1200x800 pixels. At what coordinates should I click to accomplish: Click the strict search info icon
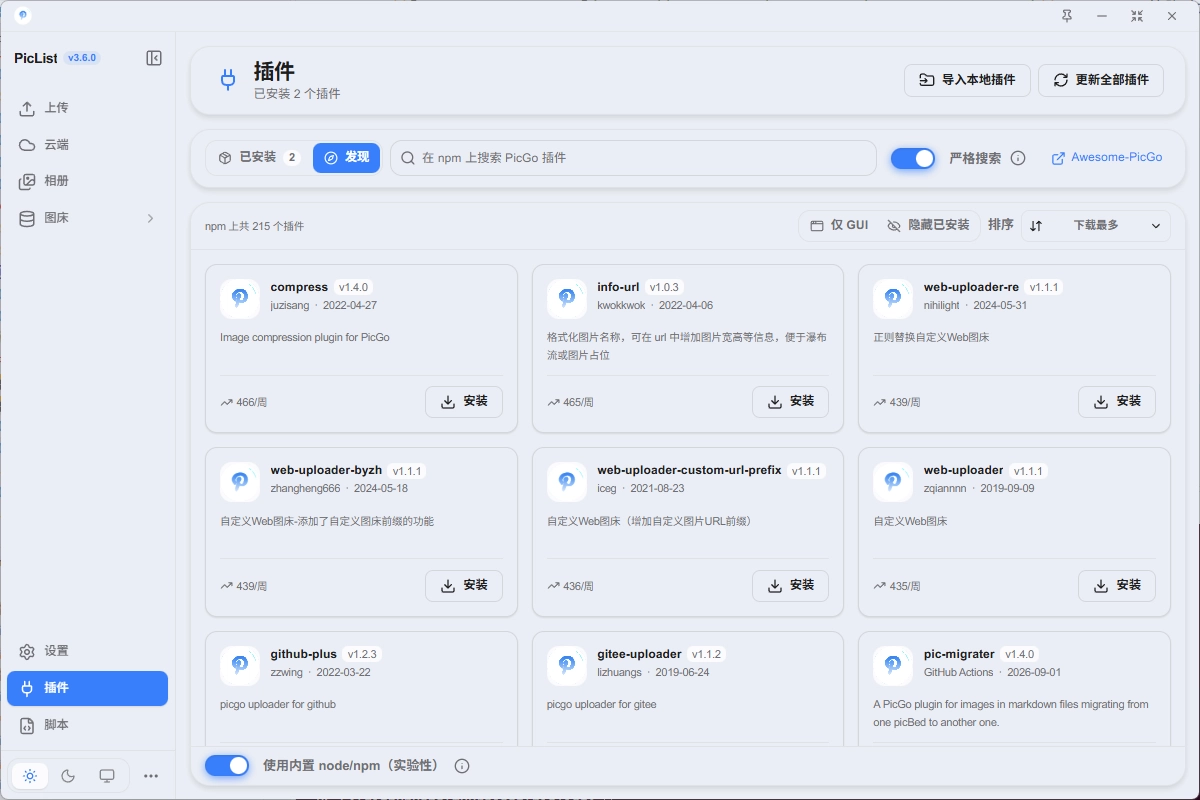coord(1018,158)
